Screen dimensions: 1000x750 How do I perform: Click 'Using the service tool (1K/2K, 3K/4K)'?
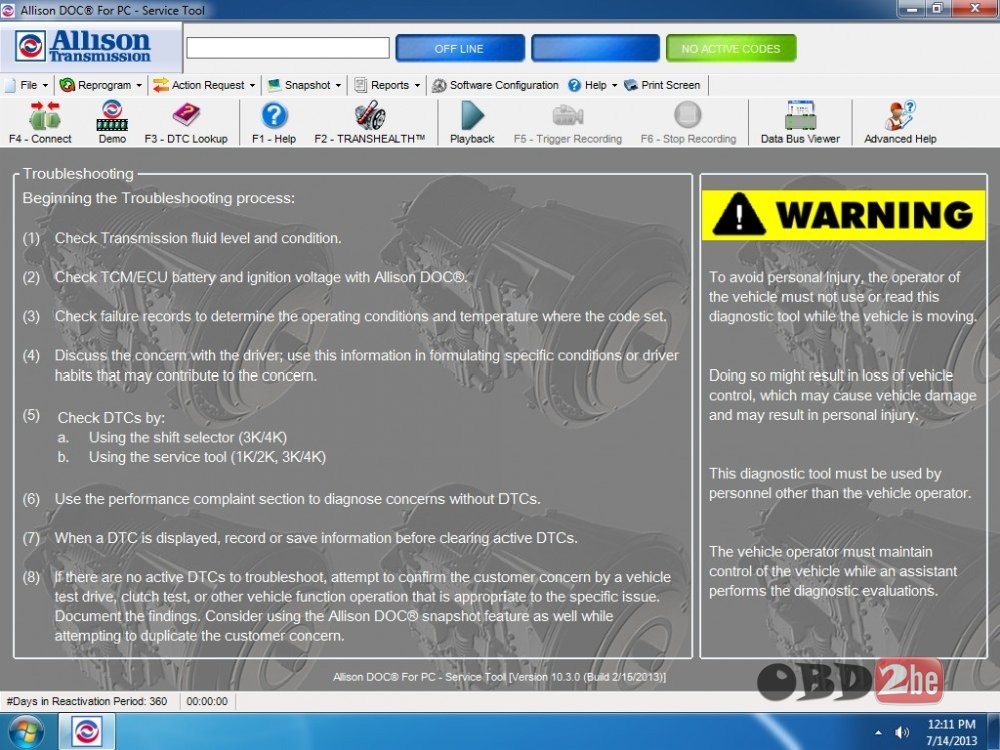point(207,457)
